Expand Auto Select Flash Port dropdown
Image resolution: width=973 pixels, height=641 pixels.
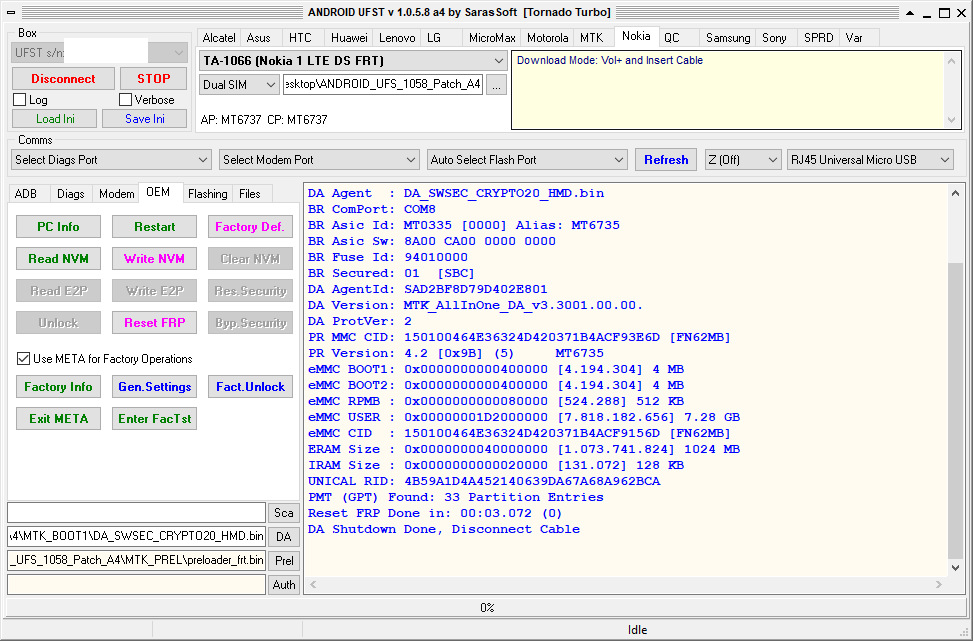(x=527, y=159)
